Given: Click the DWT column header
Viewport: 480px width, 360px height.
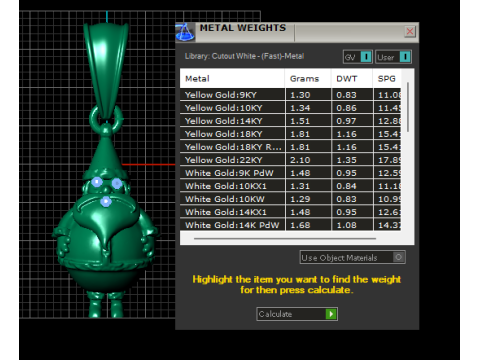Looking at the screenshot, I should (352, 79).
